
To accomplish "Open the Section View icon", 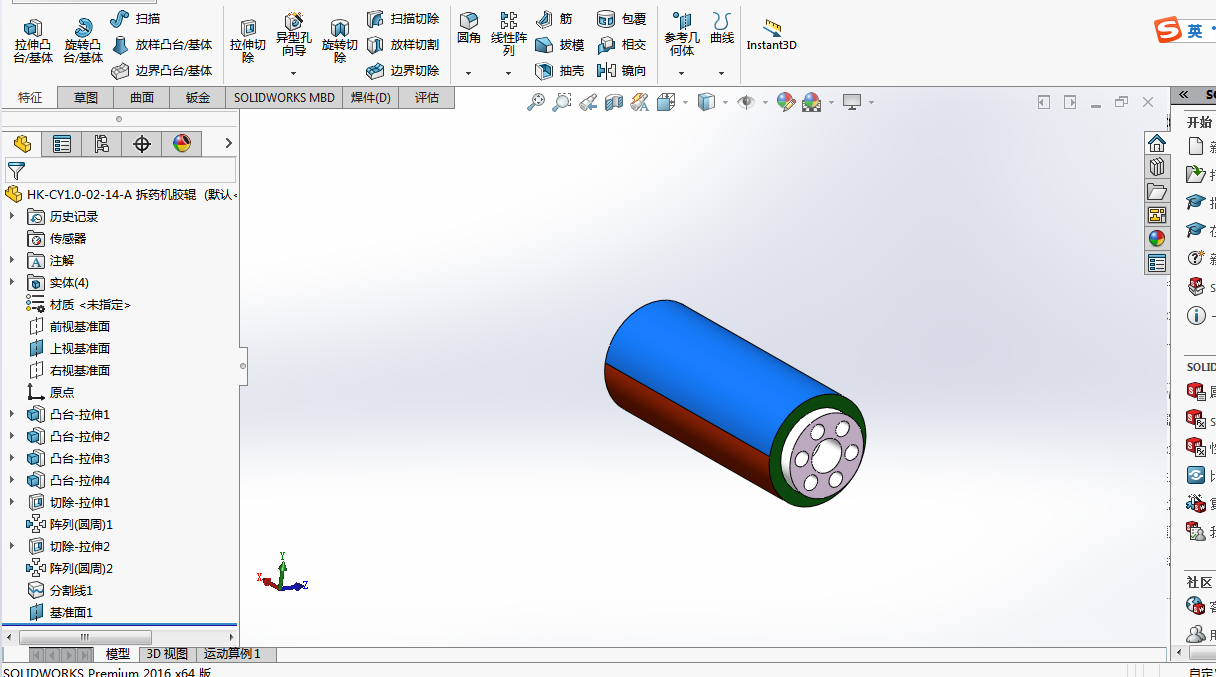I will tap(614, 102).
